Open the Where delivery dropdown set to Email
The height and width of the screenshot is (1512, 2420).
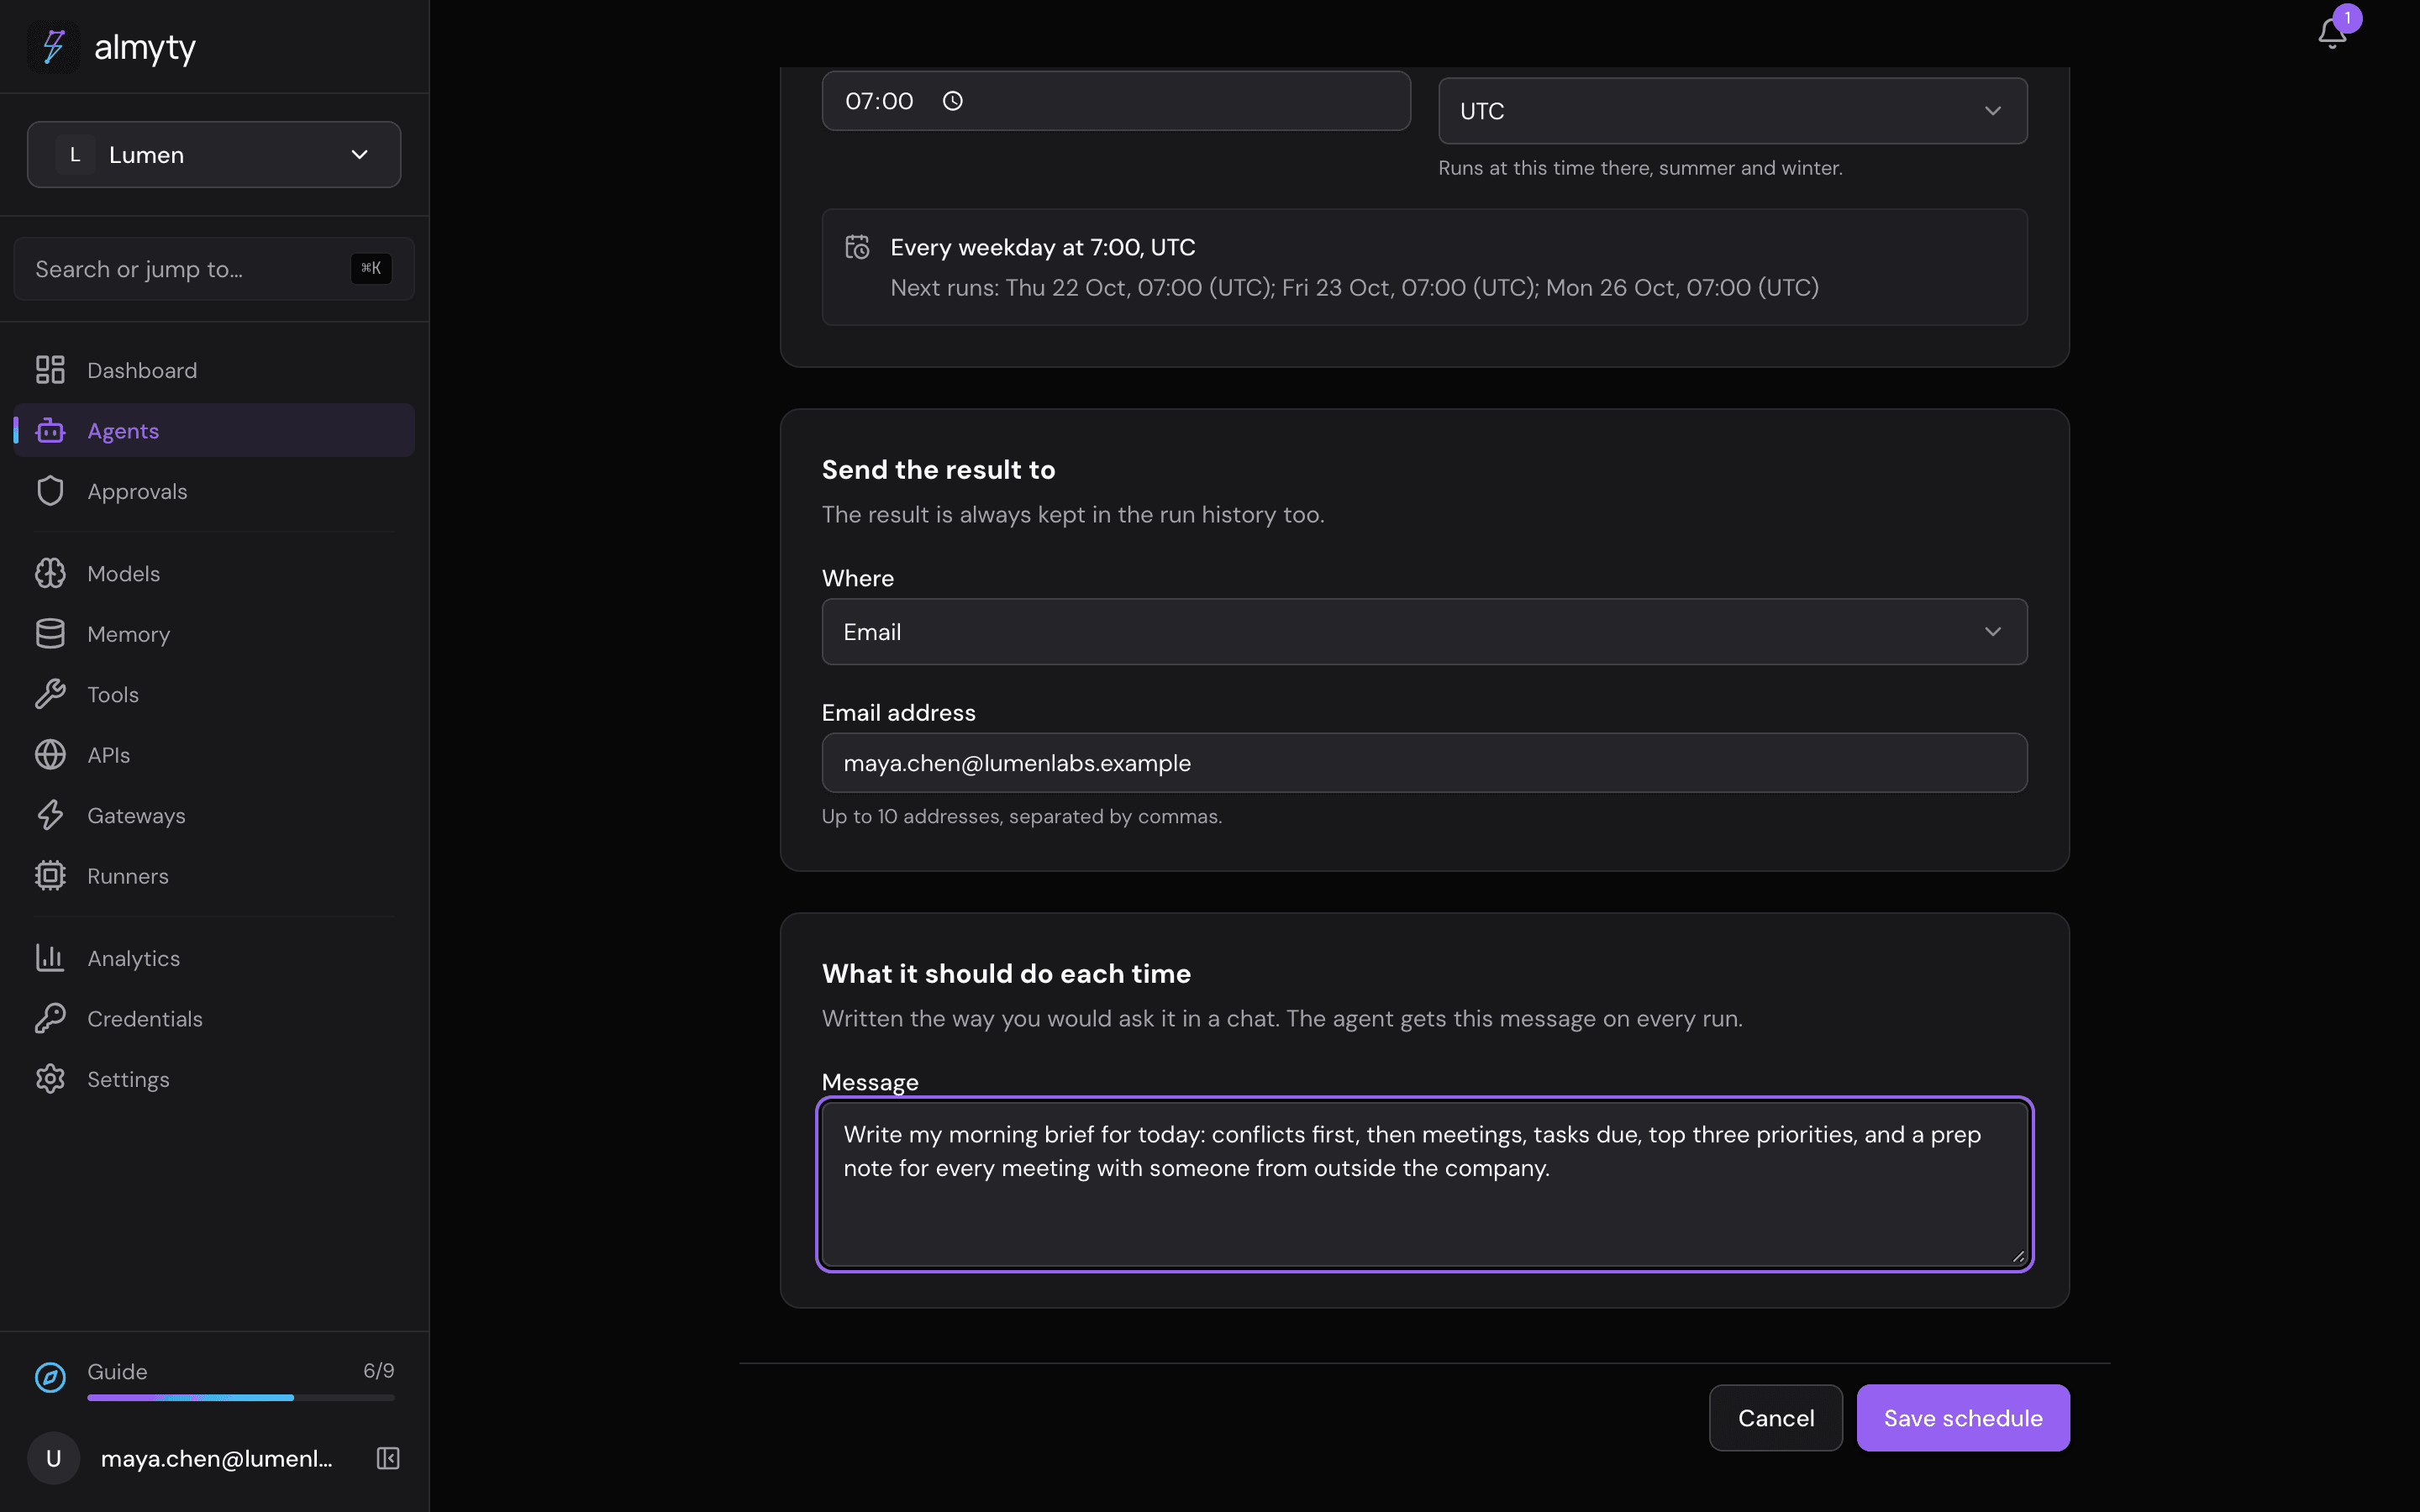(1424, 632)
